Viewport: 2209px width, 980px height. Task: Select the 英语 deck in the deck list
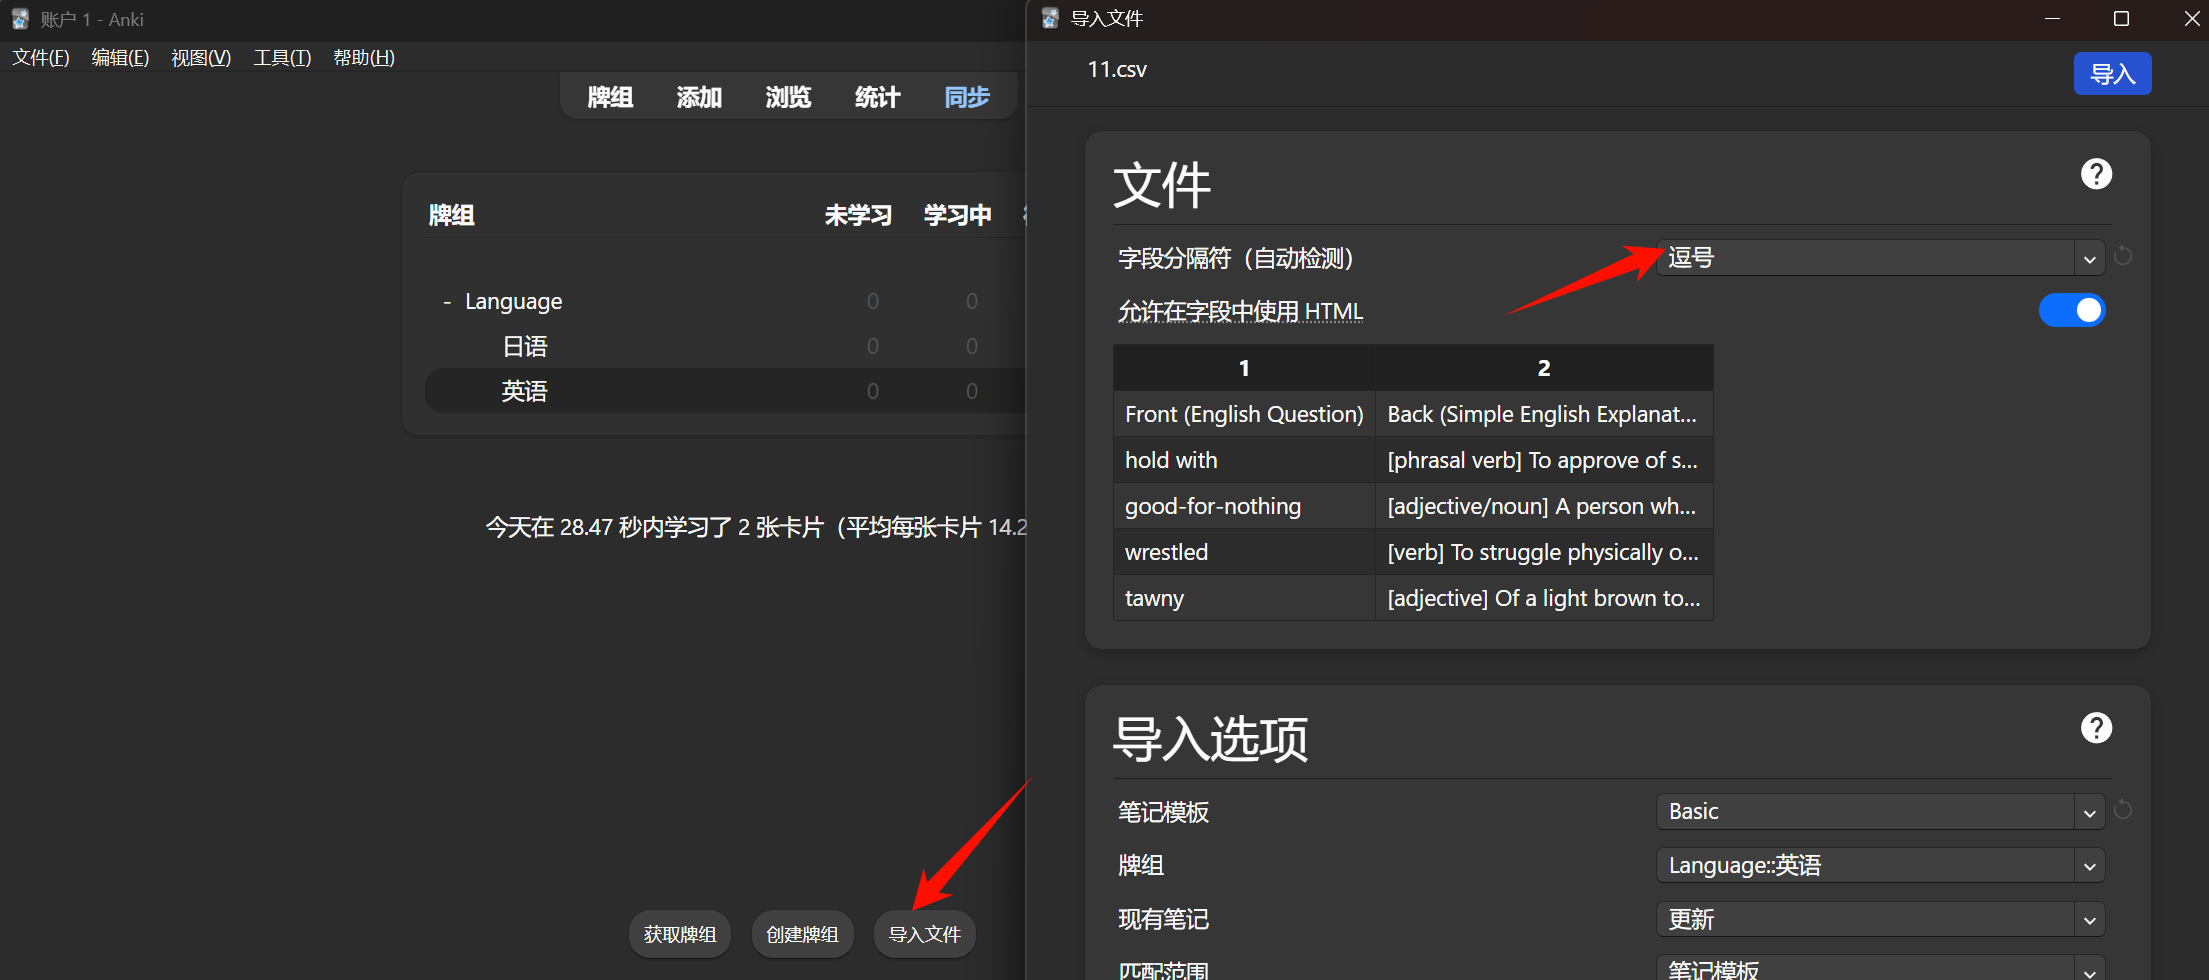tap(525, 390)
